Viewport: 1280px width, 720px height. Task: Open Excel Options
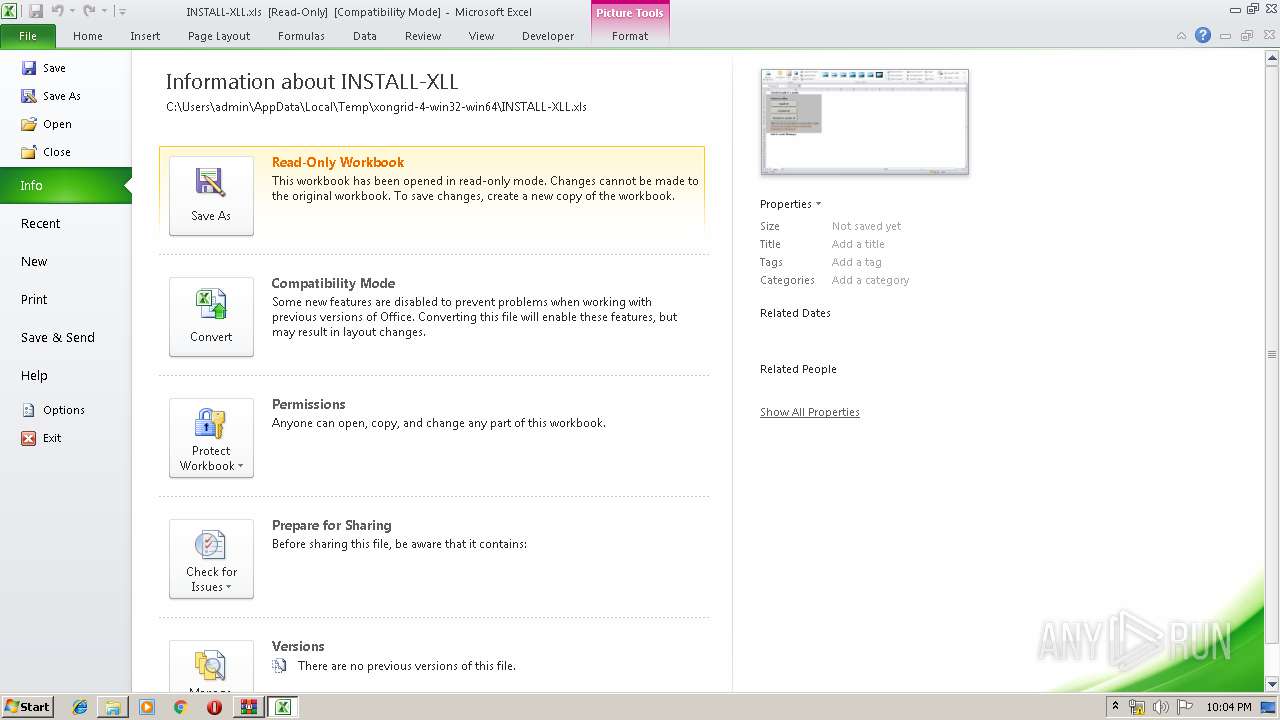coord(53,410)
